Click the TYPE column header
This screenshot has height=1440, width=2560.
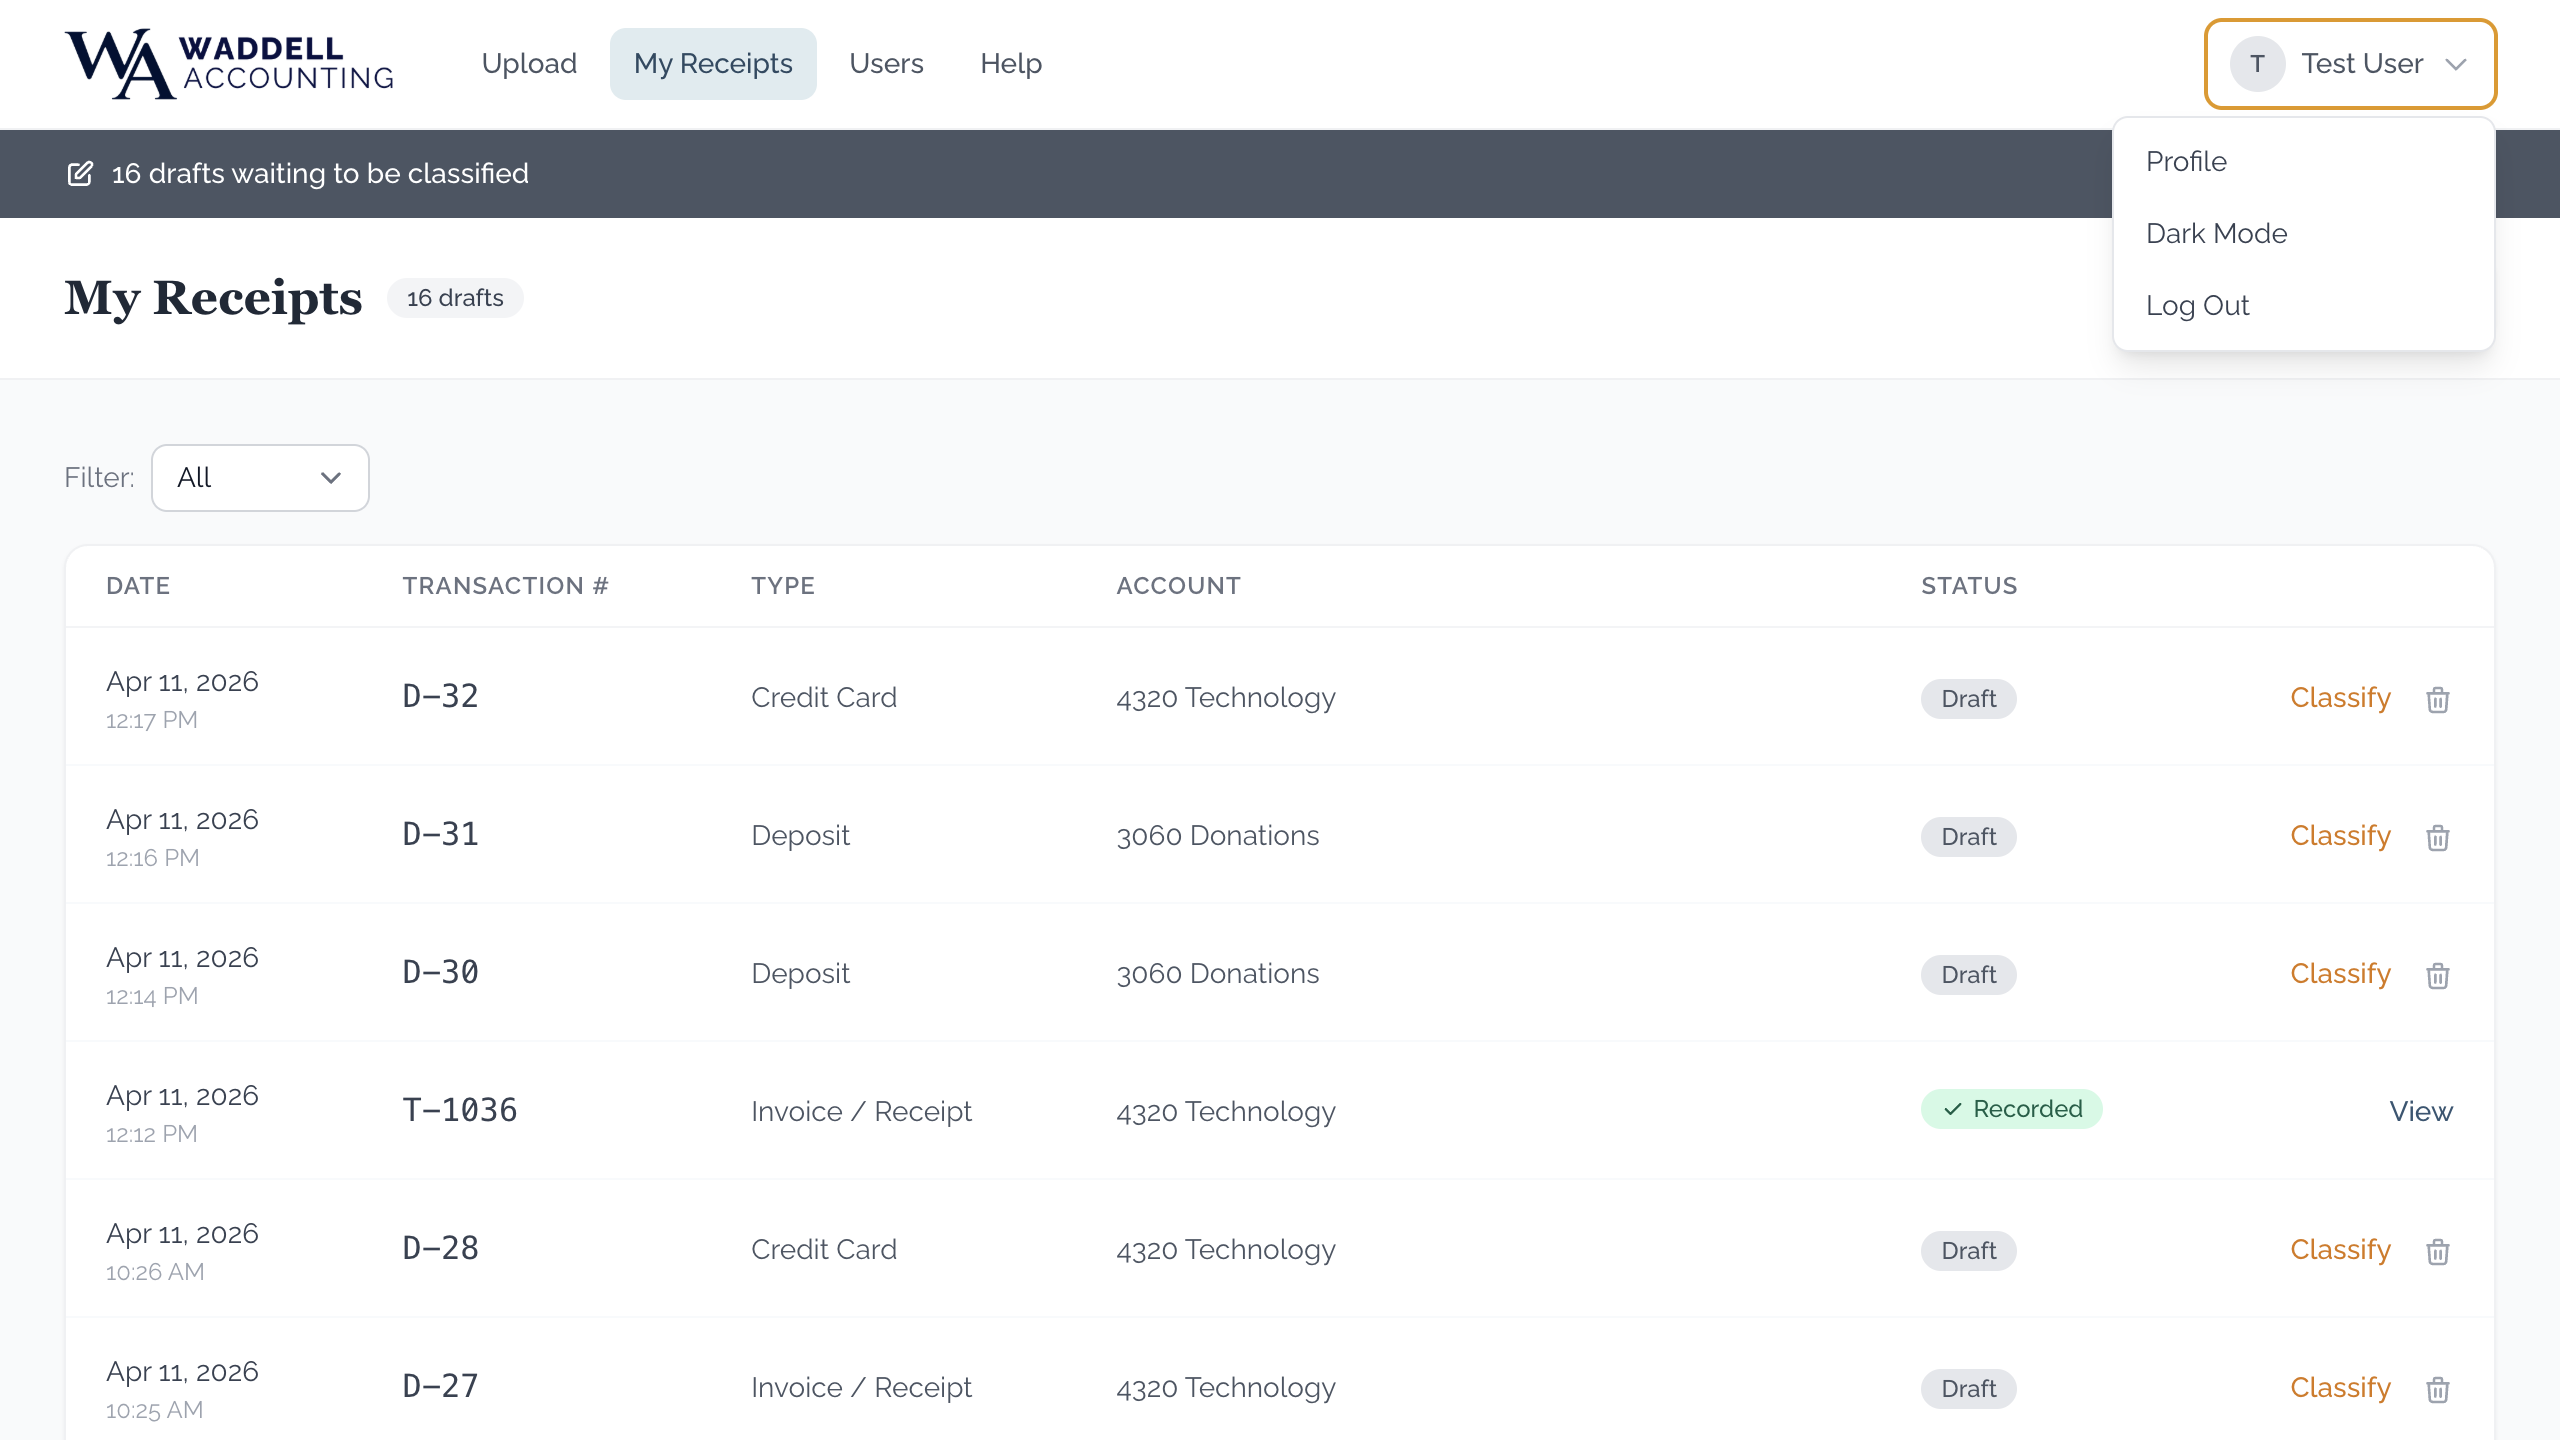pyautogui.click(x=783, y=586)
